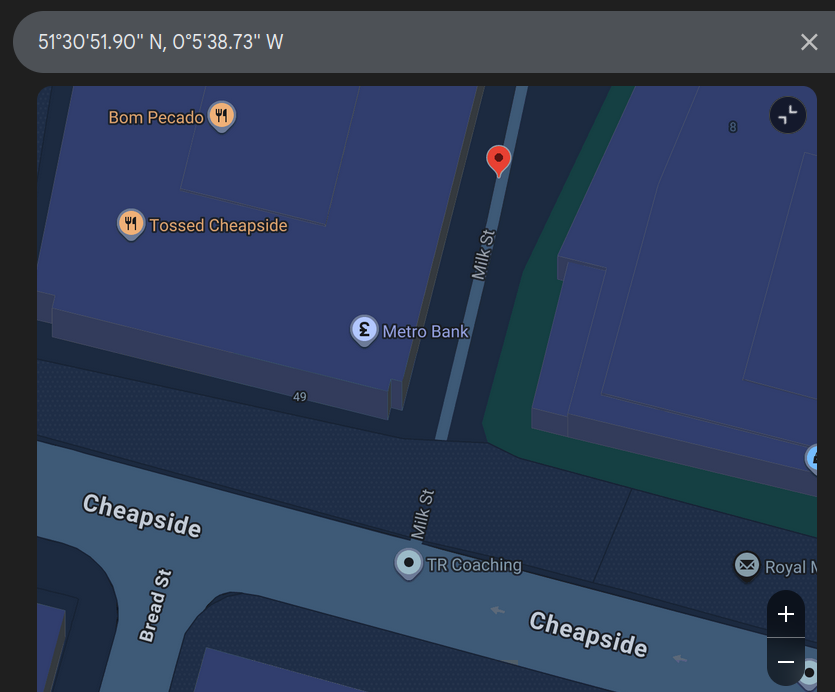Image resolution: width=835 pixels, height=692 pixels.
Task: Clear the coordinates search with X
Action: click(809, 42)
